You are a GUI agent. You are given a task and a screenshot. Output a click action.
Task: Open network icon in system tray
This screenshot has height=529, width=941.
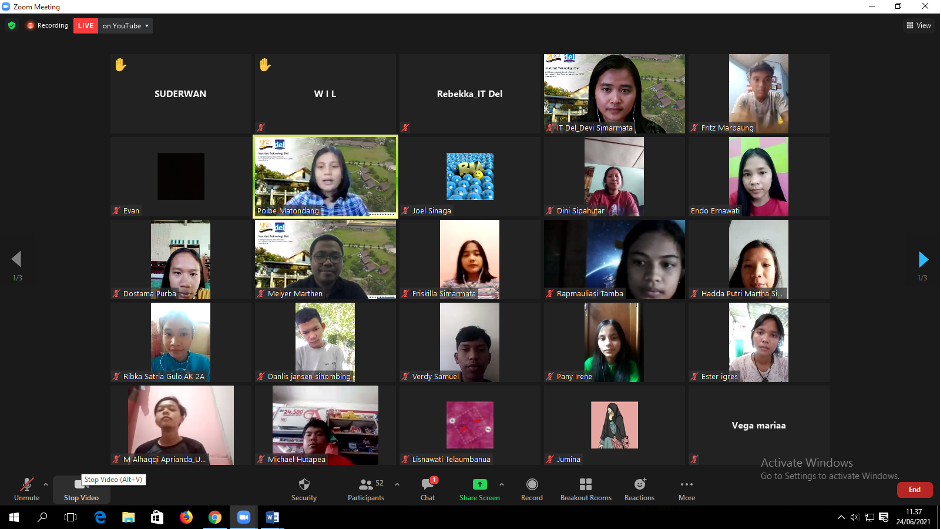coord(869,517)
